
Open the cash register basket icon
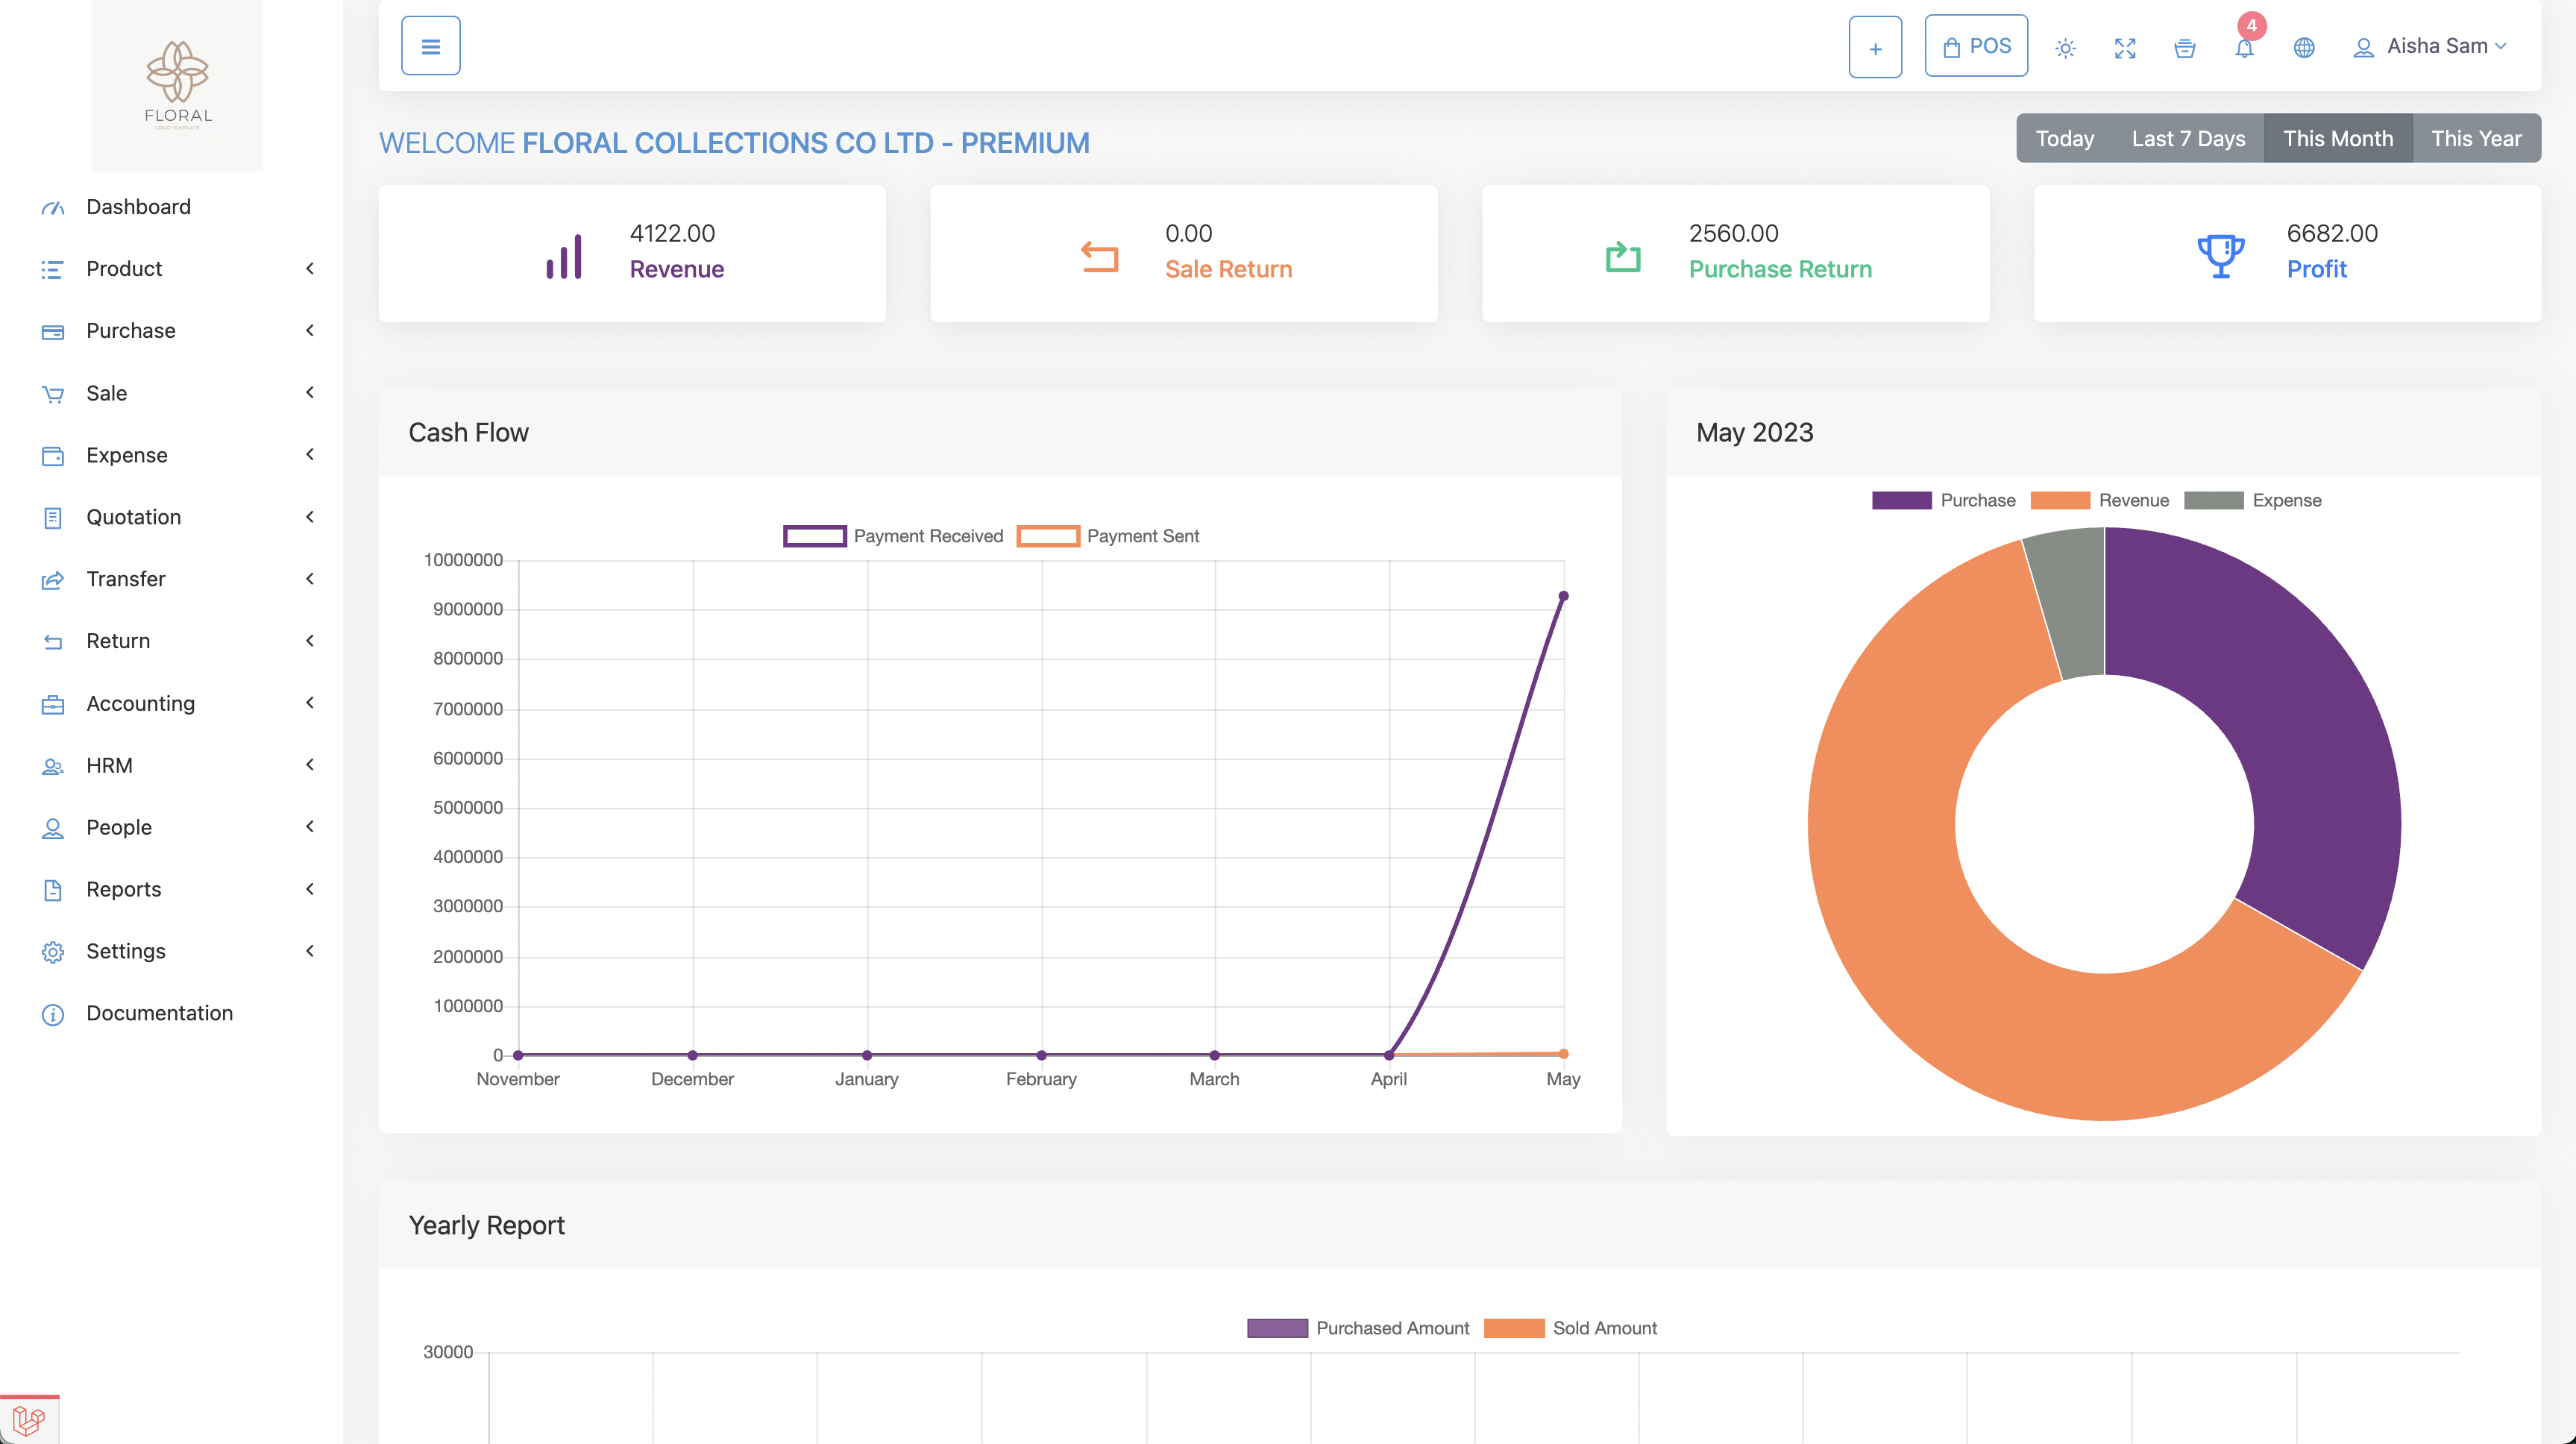[x=2185, y=48]
